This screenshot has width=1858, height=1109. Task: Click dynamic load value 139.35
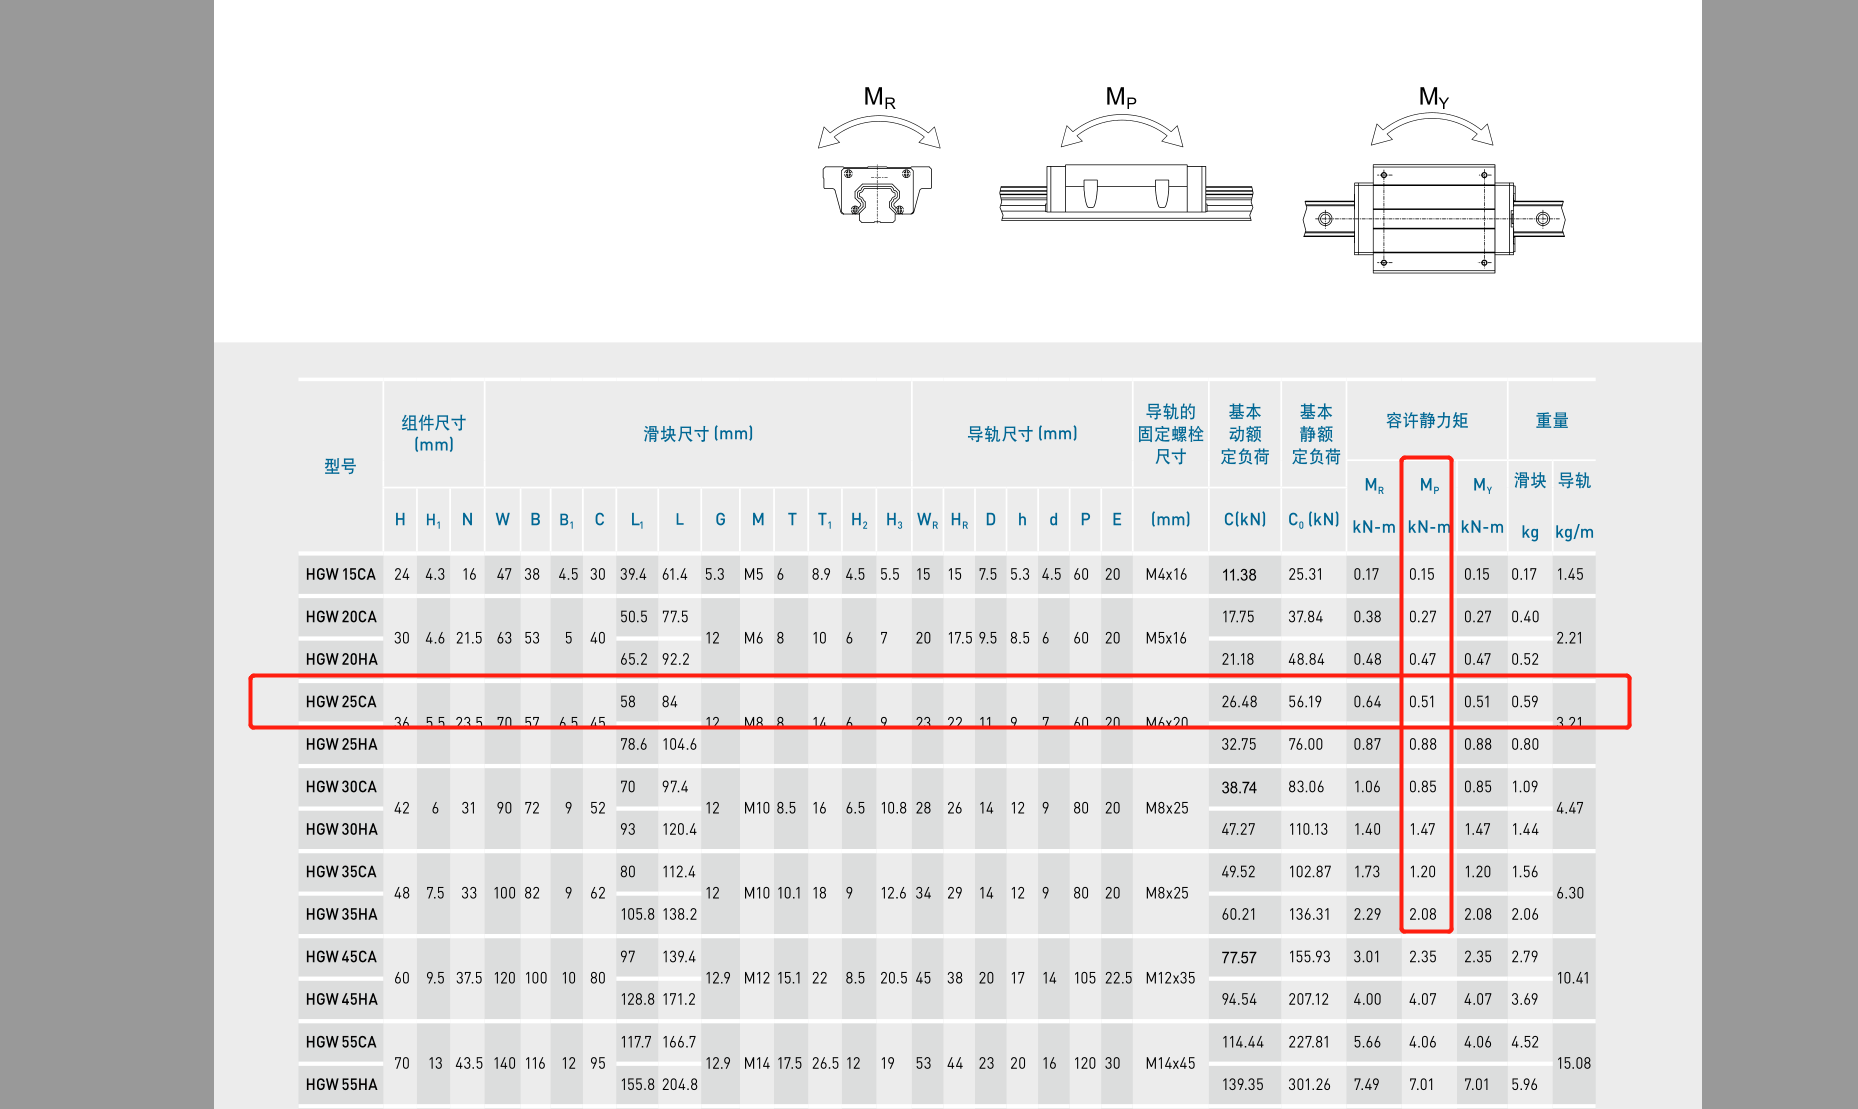(x=1242, y=1085)
